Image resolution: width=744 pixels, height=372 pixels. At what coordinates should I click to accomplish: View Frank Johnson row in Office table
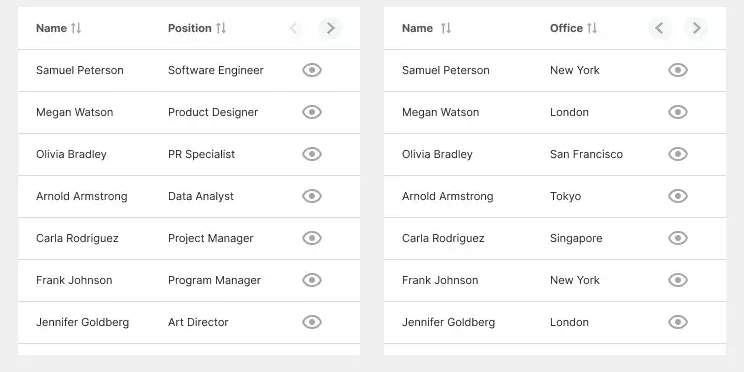[x=678, y=280]
